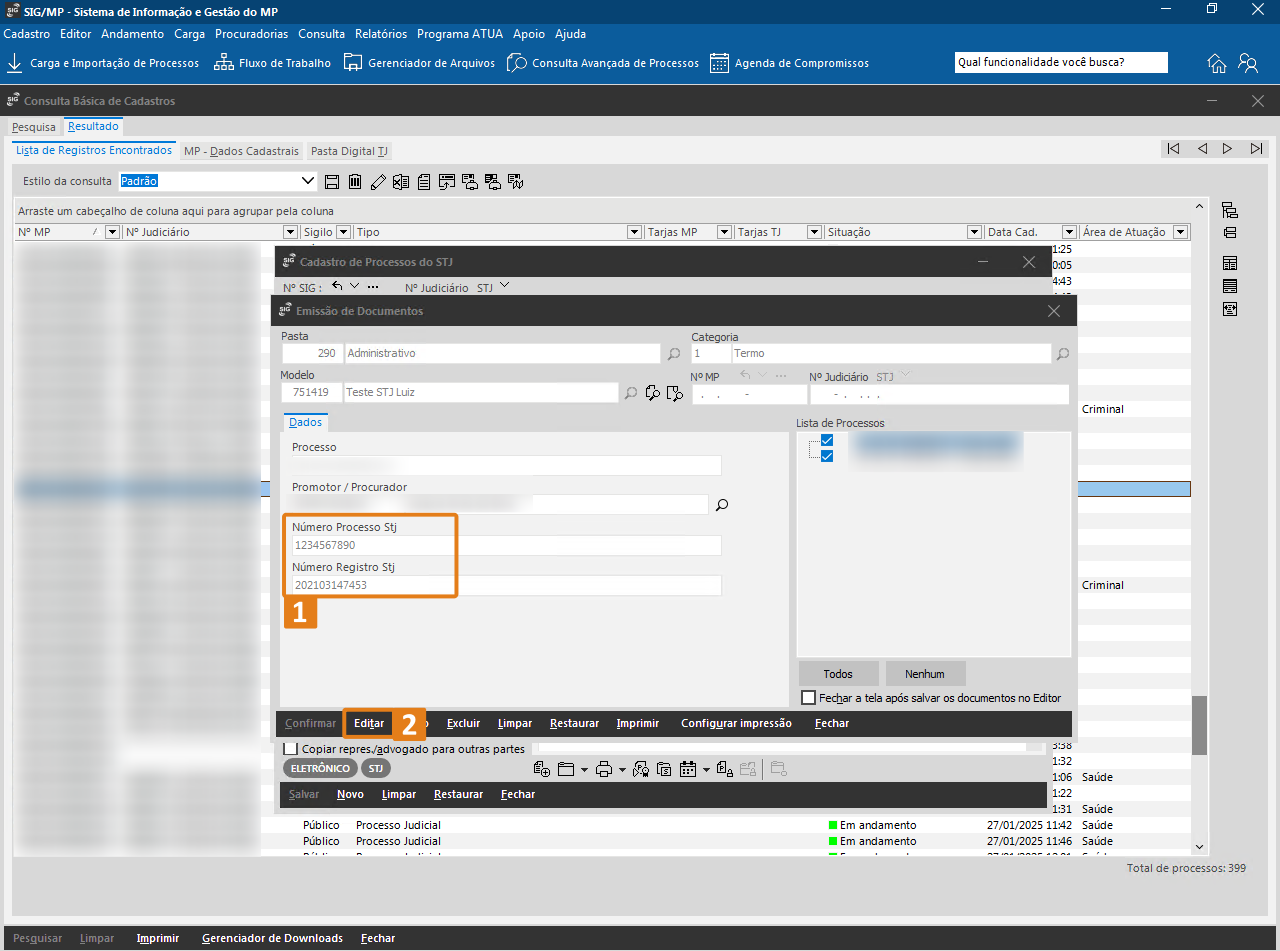1280x951 pixels.
Task: Click the trash icon beside Estilo da consulta
Action: click(355, 182)
